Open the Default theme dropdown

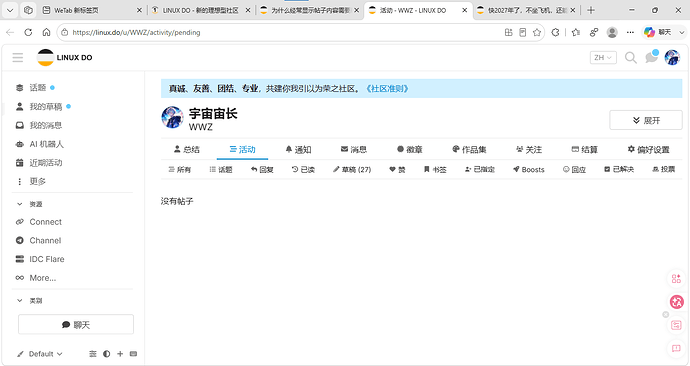click(x=40, y=354)
